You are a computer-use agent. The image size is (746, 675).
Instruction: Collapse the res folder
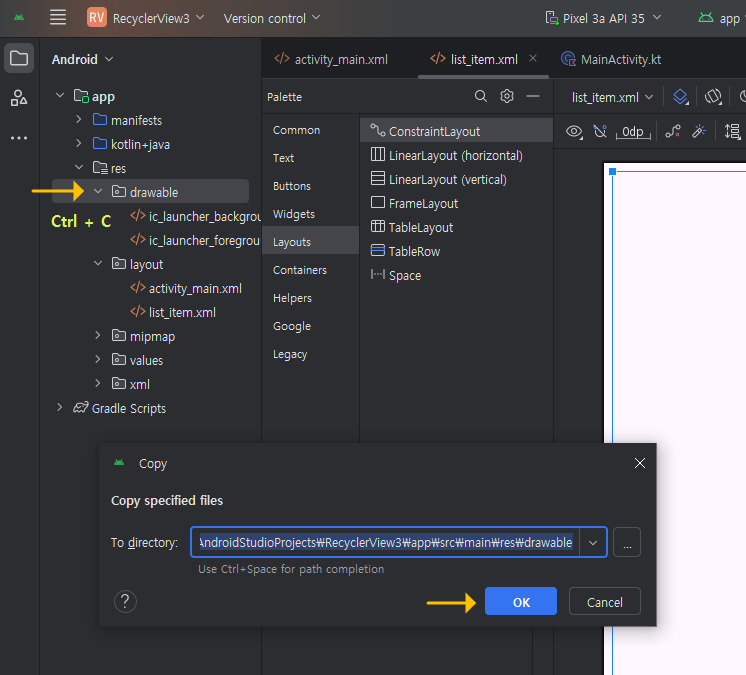(79, 167)
